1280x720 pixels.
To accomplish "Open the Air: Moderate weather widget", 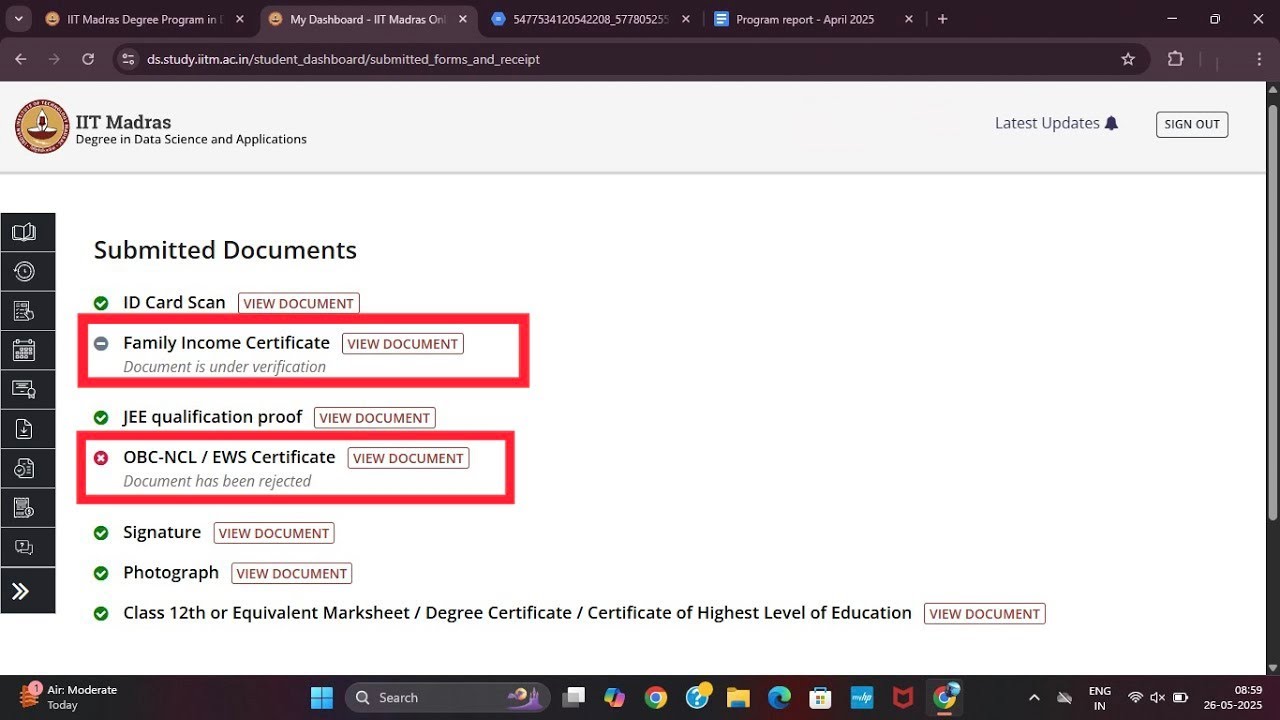I will click(x=69, y=697).
